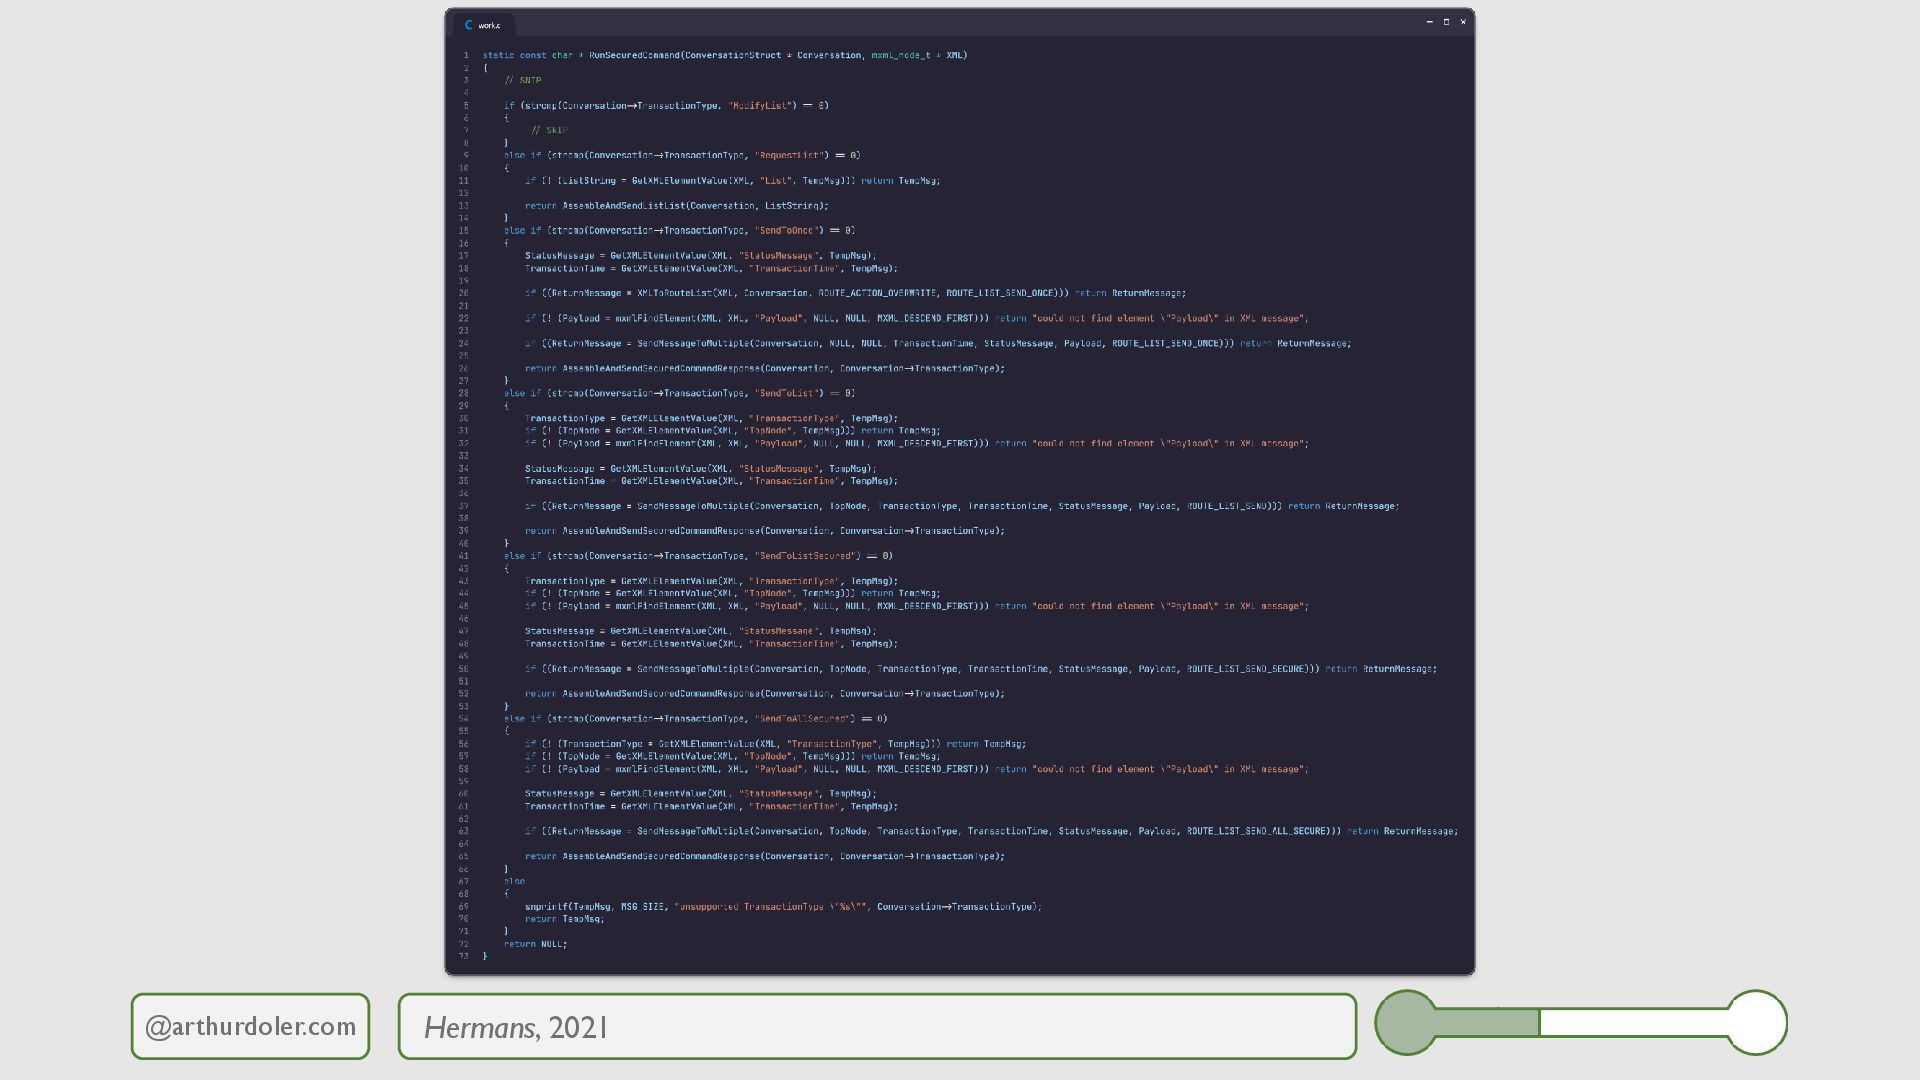The height and width of the screenshot is (1080, 1920).
Task: Close the work.c editor window
Action: click(x=1463, y=22)
